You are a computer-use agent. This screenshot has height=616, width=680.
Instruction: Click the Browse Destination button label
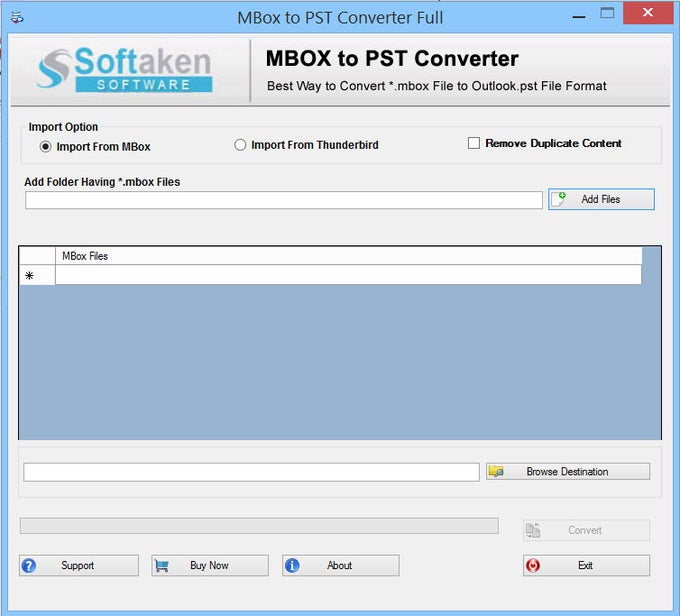pyautogui.click(x=567, y=472)
